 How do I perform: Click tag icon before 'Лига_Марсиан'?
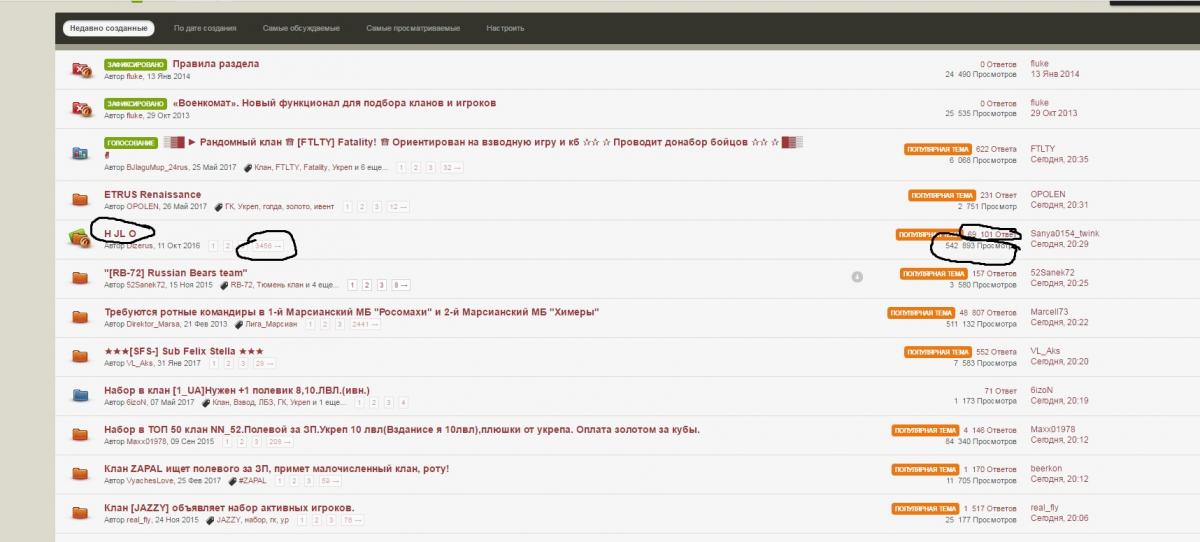(x=239, y=324)
